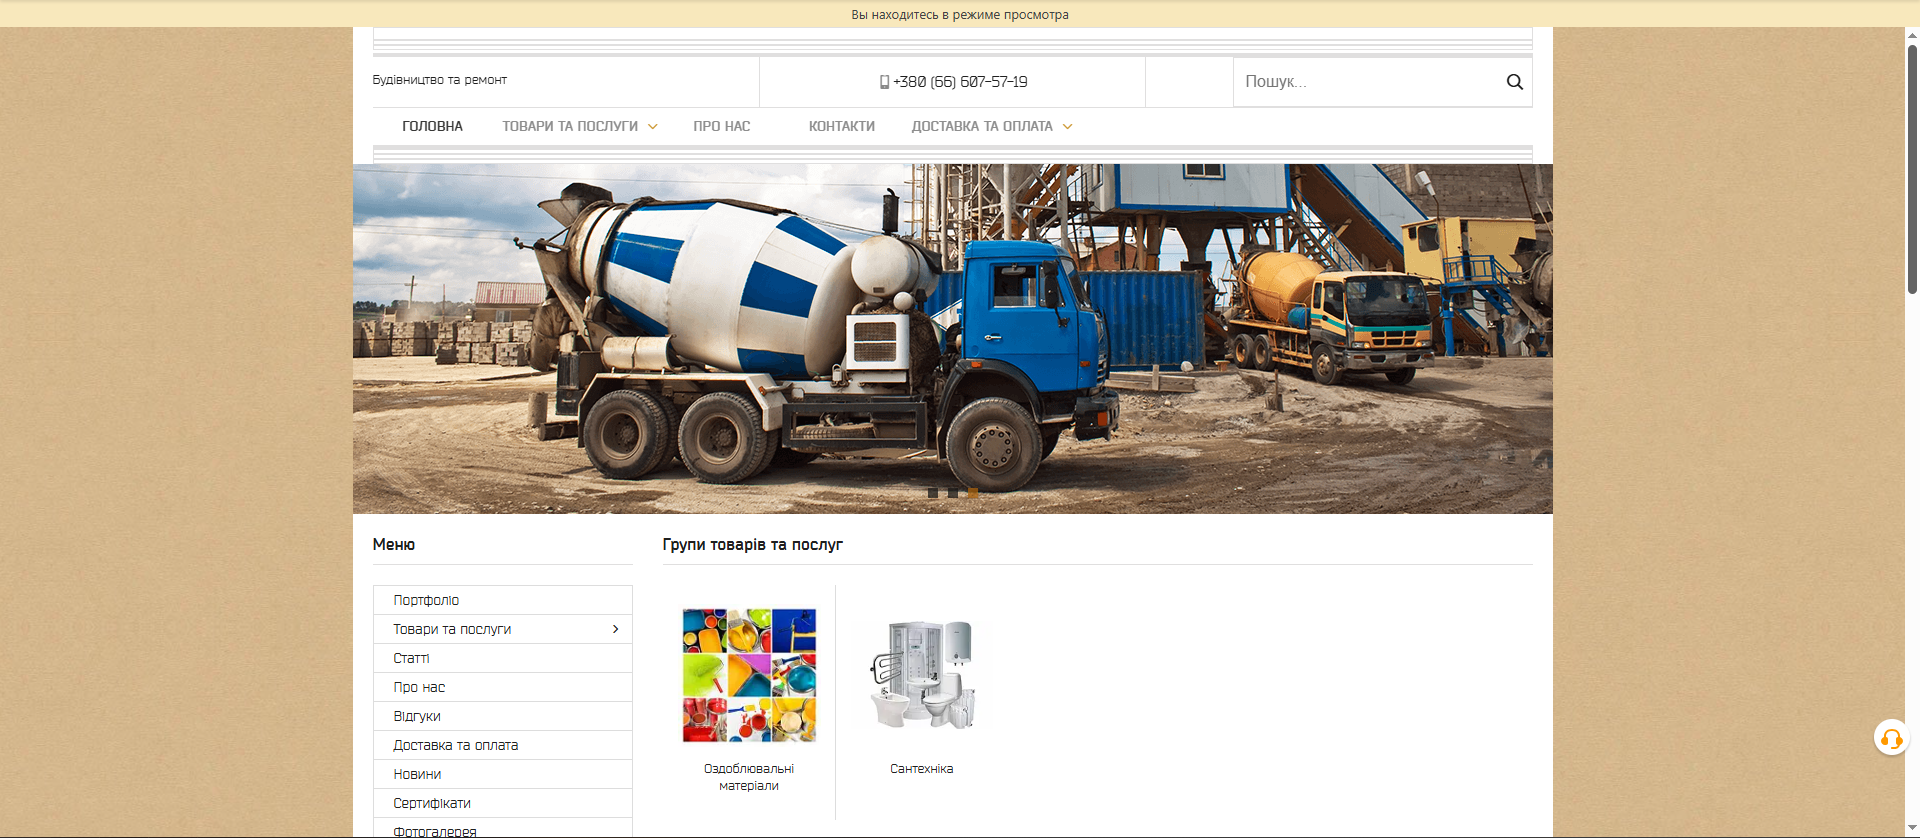Expand the Товари та послуги top menu arrow
Image resolution: width=1920 pixels, height=838 pixels.
click(653, 127)
